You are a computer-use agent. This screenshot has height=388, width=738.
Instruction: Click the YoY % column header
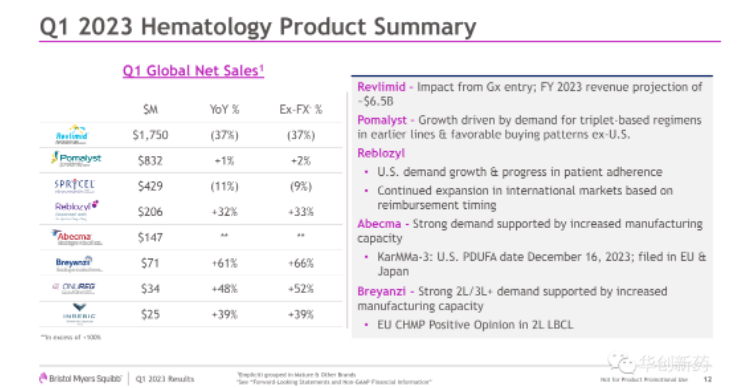(x=225, y=110)
